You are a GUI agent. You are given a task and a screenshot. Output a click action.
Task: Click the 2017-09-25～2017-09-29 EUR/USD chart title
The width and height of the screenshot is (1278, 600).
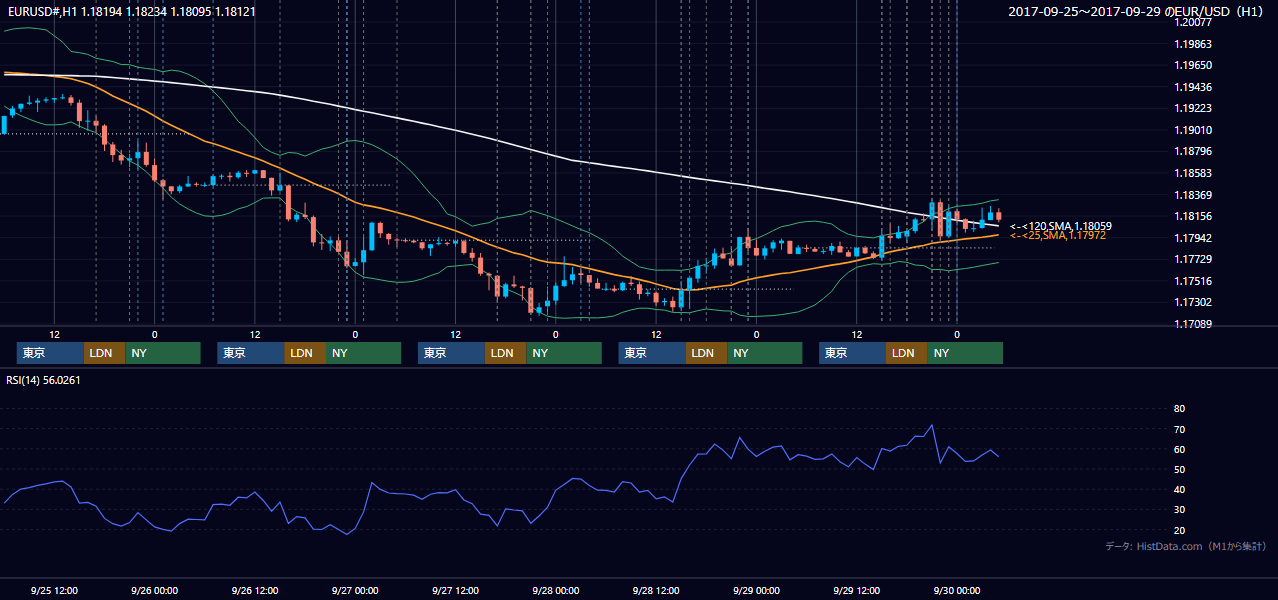tap(1136, 11)
